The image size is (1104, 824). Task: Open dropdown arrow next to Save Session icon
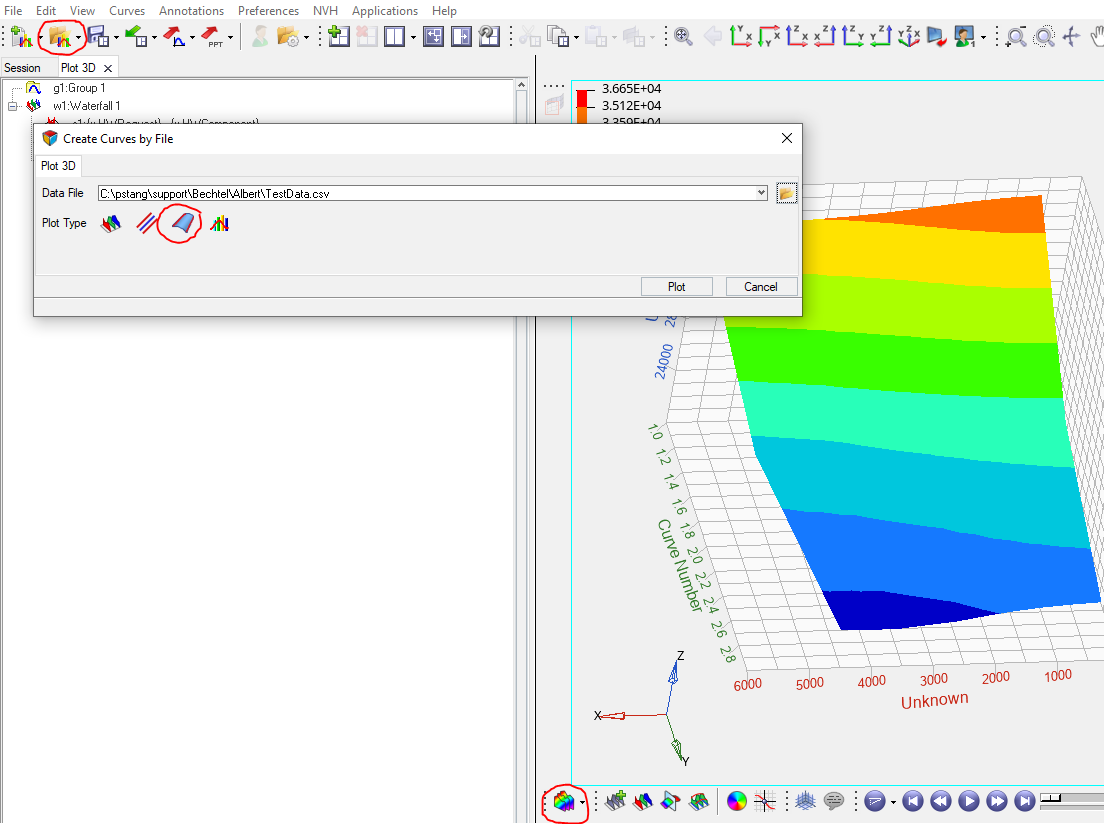click(116, 37)
